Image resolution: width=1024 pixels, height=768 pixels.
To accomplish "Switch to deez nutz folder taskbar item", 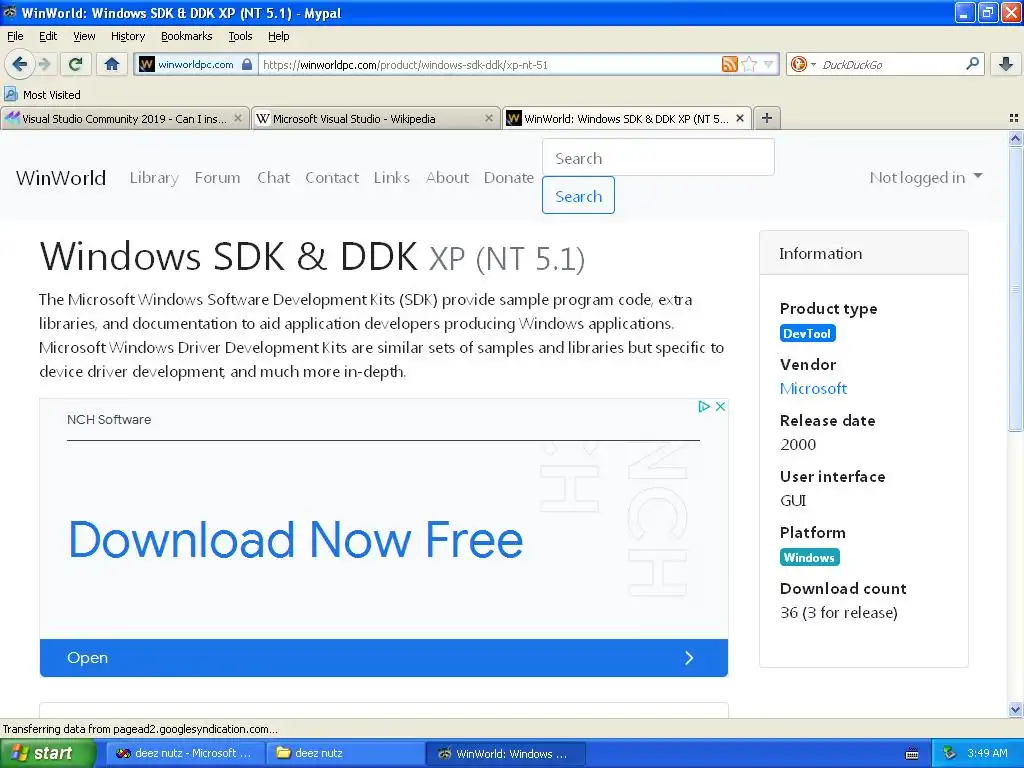I will coord(345,753).
